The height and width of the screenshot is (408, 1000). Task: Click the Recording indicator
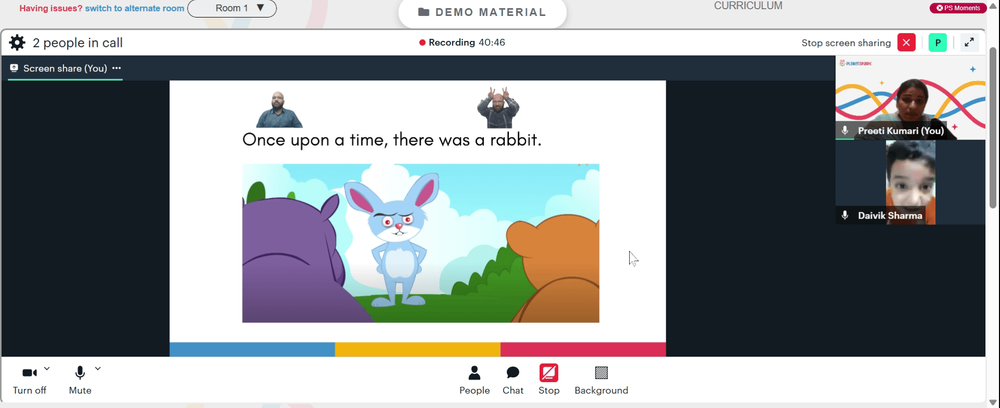click(x=462, y=43)
